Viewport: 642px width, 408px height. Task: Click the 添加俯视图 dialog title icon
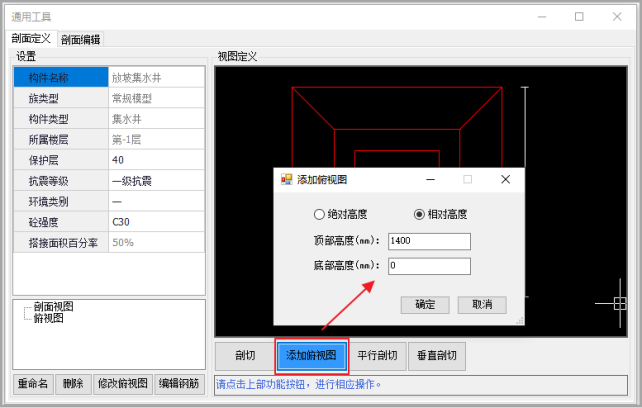pyautogui.click(x=286, y=180)
